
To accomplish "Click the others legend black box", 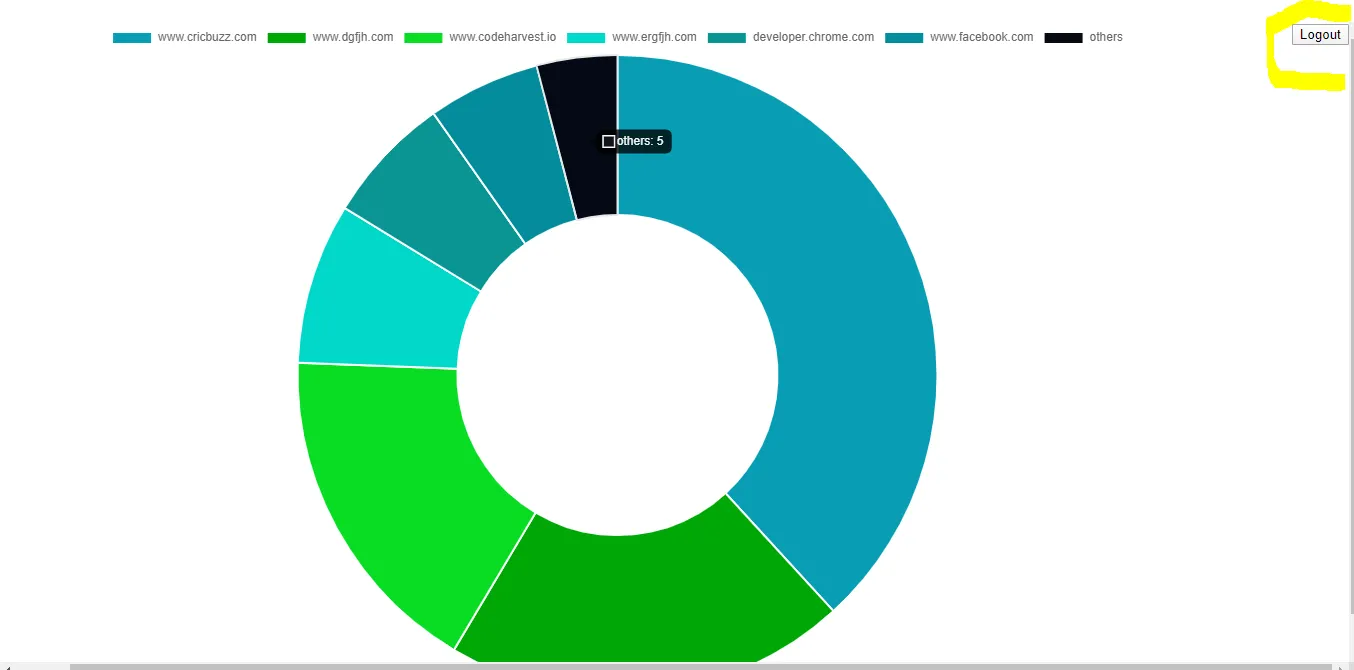I will (1064, 37).
